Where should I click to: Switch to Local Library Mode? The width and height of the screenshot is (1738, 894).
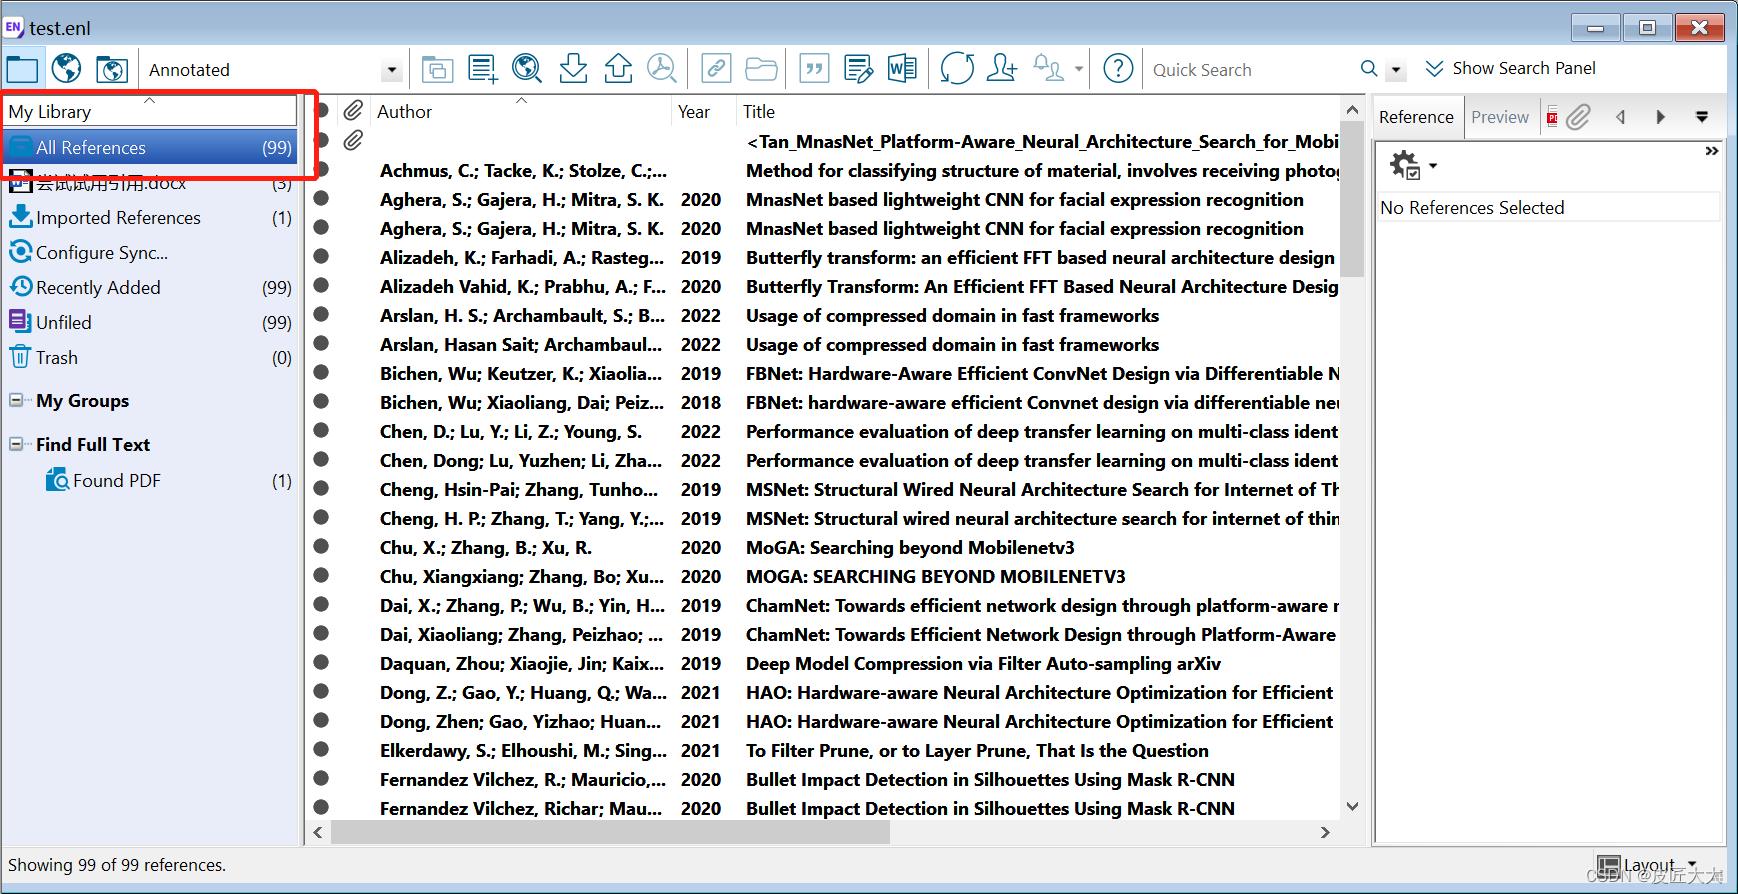(22, 69)
